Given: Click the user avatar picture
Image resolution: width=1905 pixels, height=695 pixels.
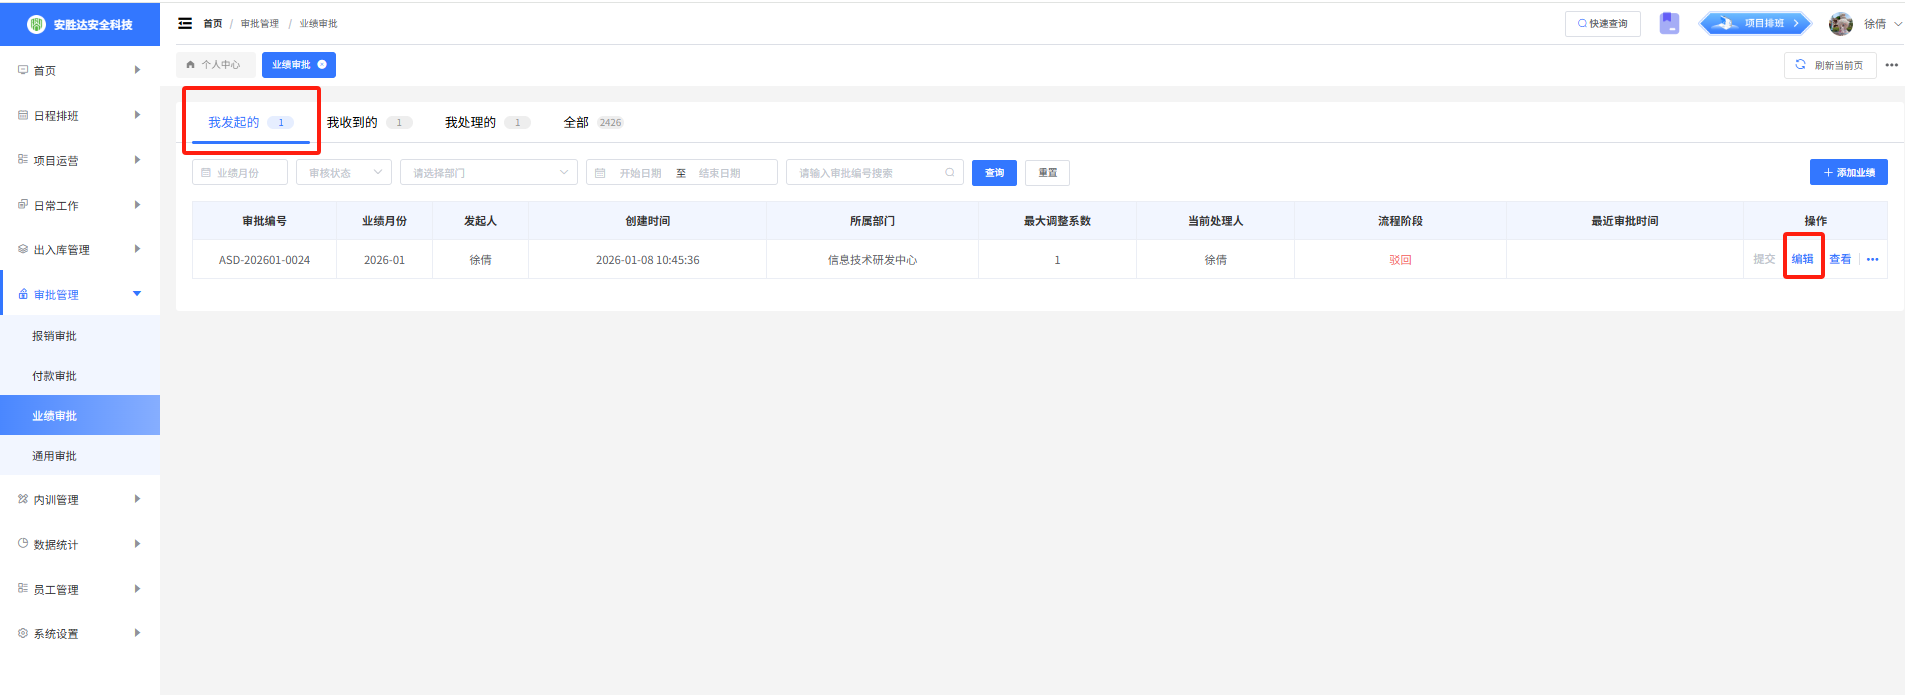Looking at the screenshot, I should [x=1841, y=23].
